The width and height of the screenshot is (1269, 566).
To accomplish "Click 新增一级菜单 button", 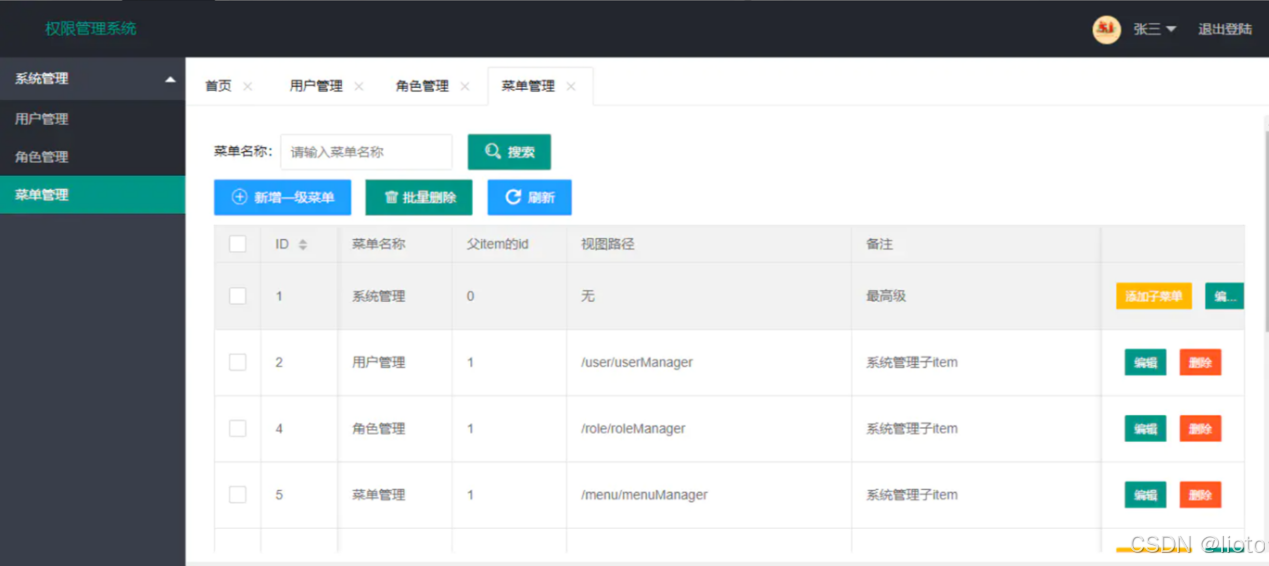I will 282,197.
